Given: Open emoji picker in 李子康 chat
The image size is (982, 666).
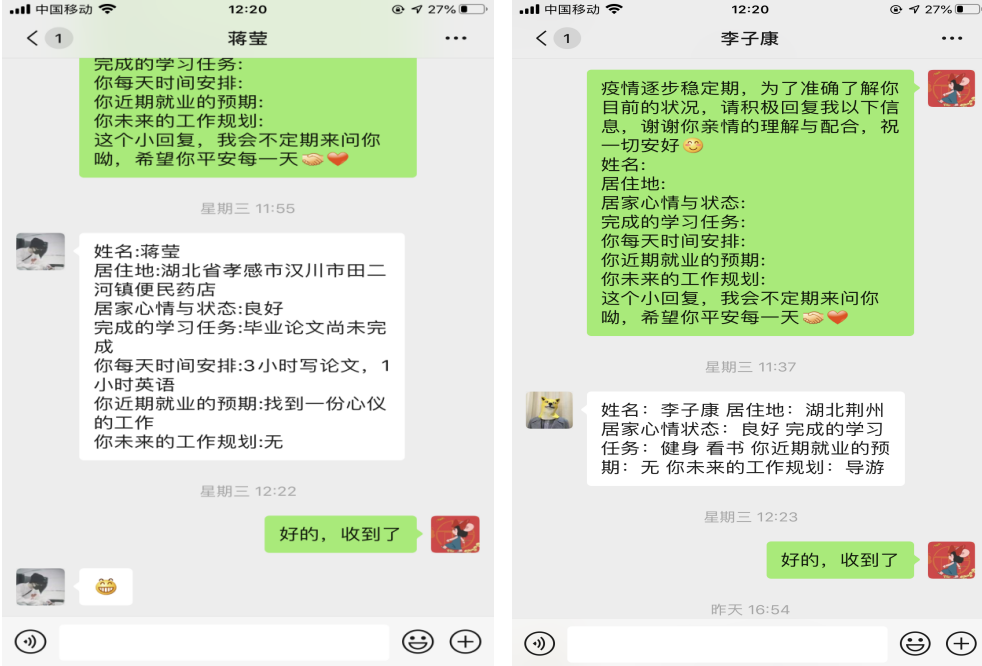Looking at the screenshot, I should (915, 643).
